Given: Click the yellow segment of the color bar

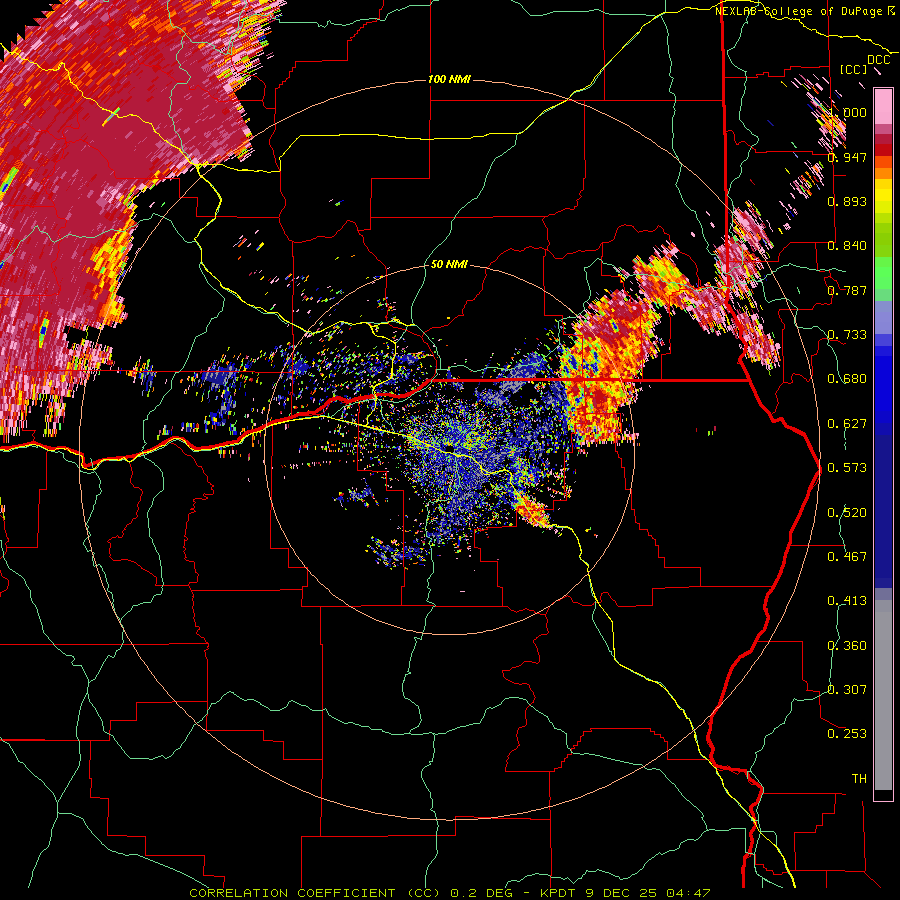Looking at the screenshot, I should point(883,197).
